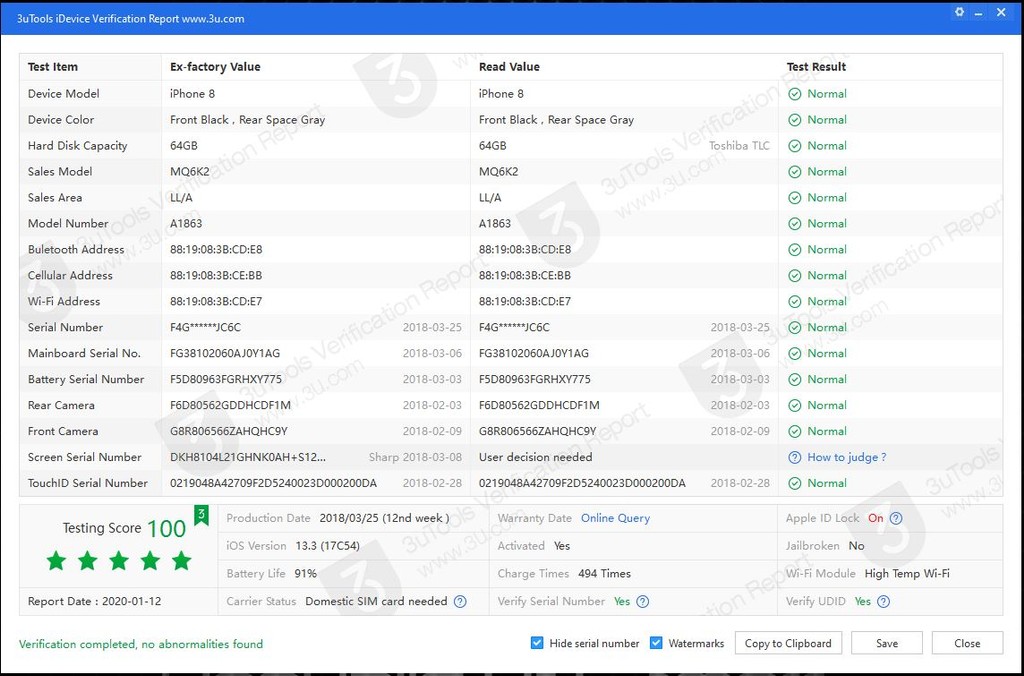
Task: Save the verification report
Action: click(x=887, y=643)
